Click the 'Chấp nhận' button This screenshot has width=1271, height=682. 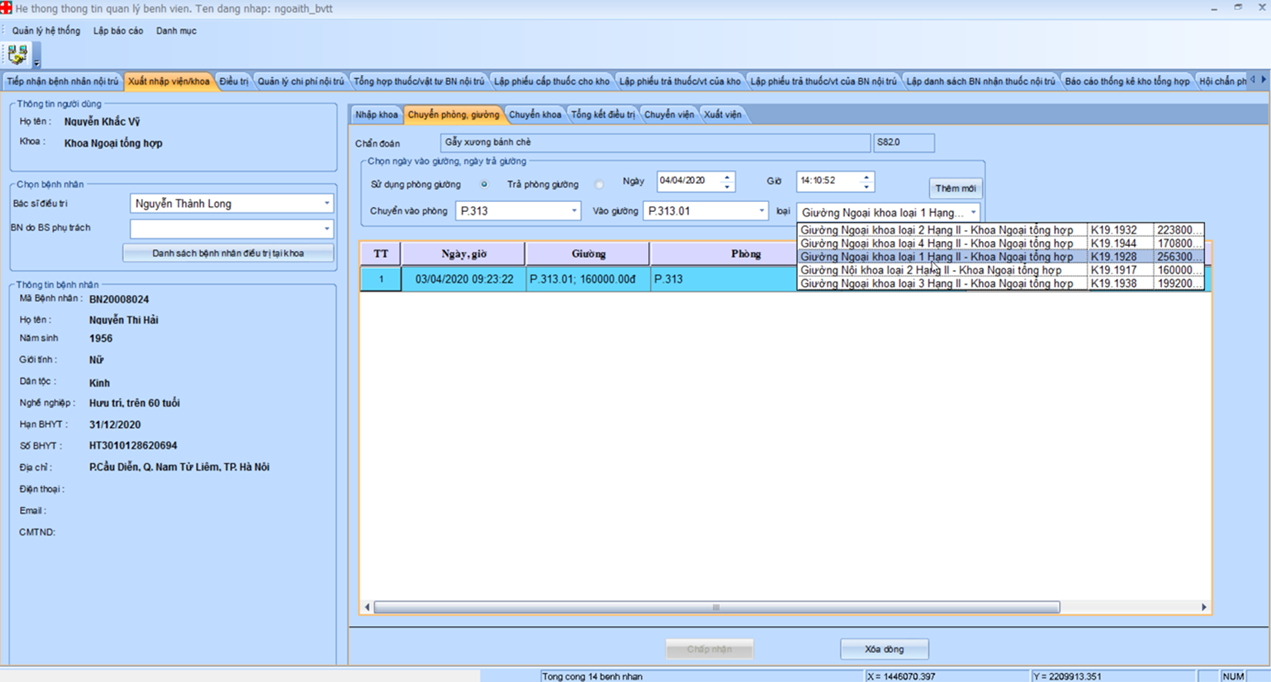pos(709,649)
